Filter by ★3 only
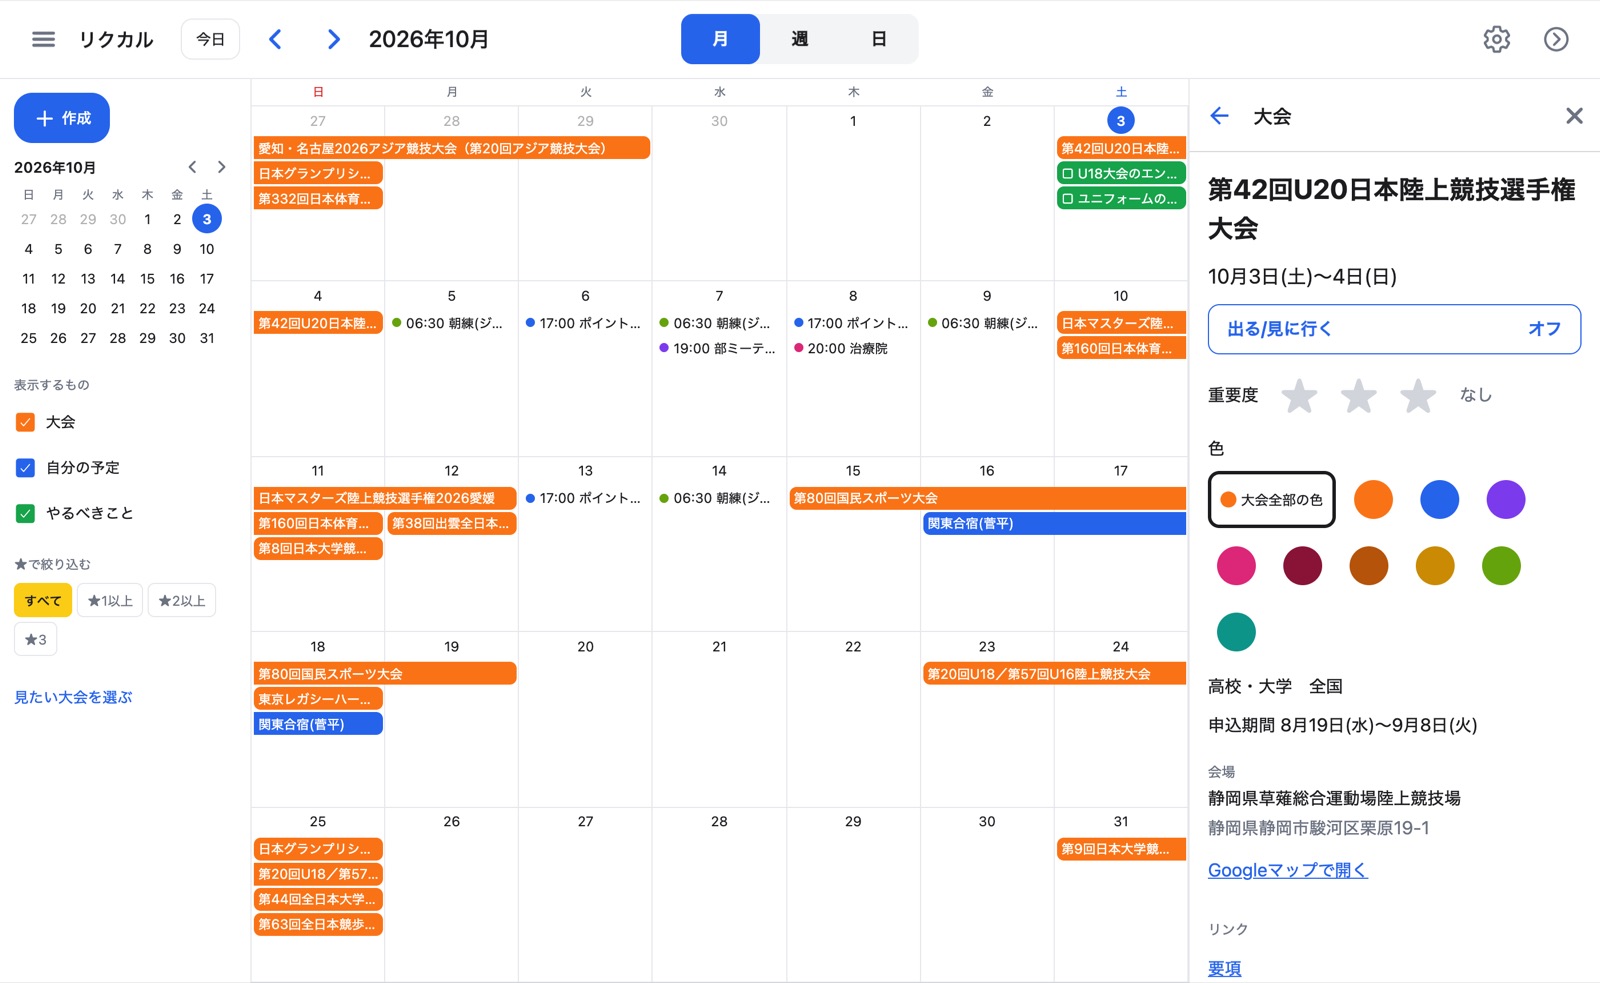Image resolution: width=1600 pixels, height=983 pixels. click(x=35, y=639)
